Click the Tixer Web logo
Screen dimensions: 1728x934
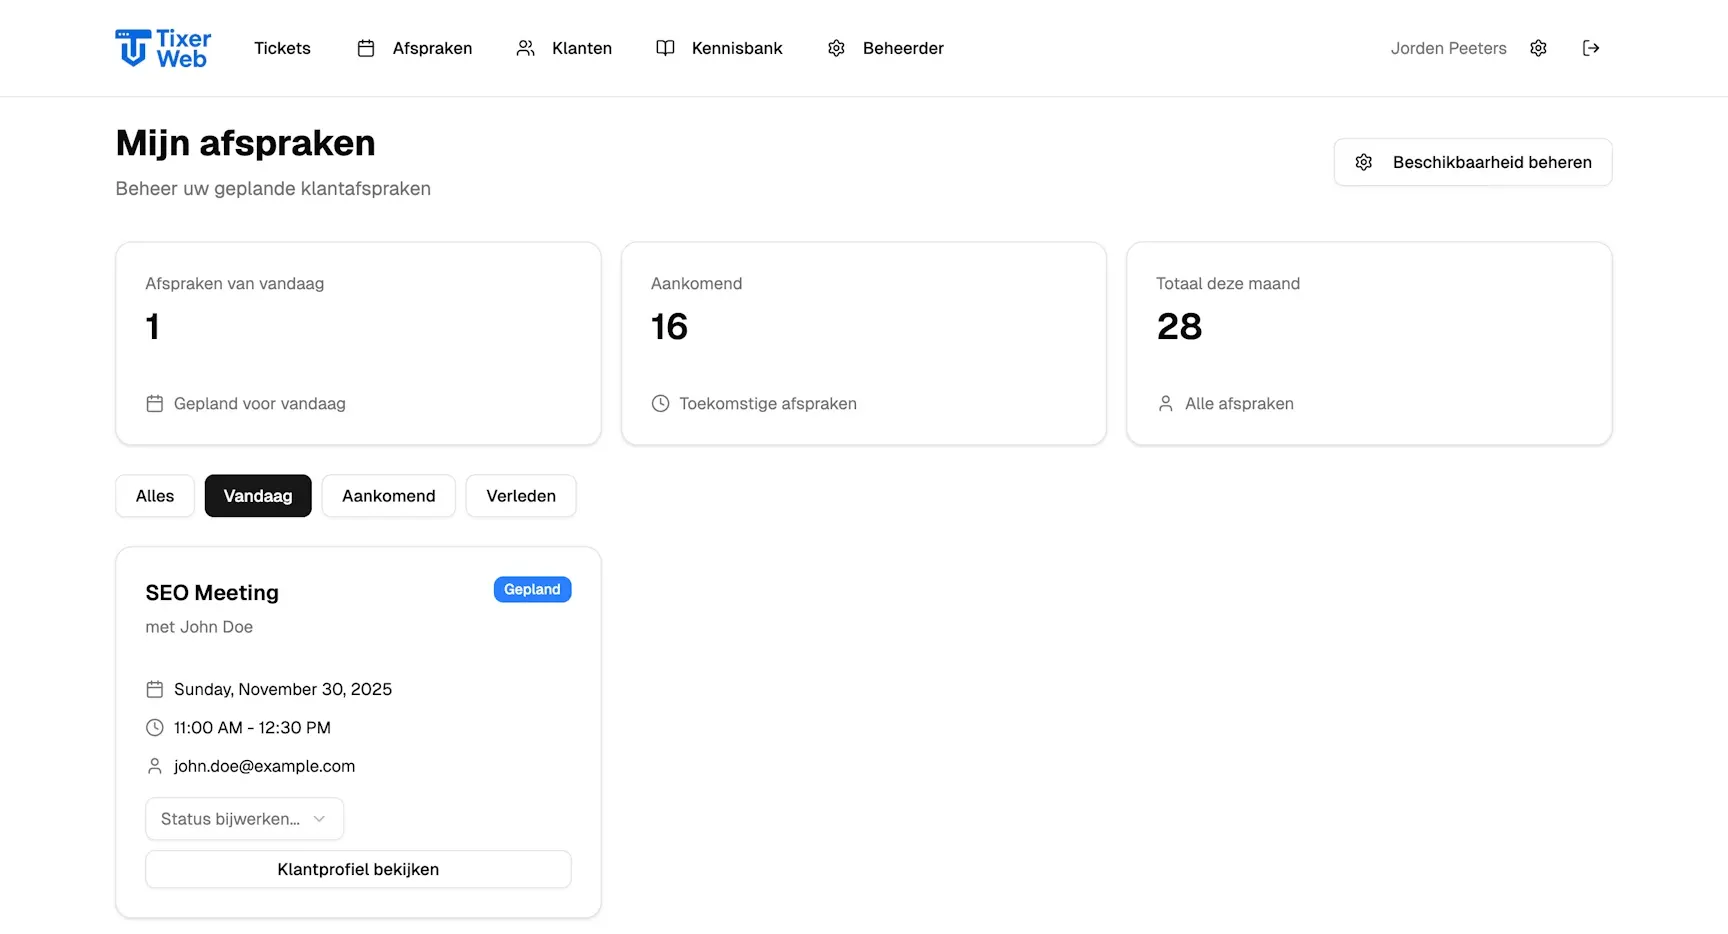163,48
